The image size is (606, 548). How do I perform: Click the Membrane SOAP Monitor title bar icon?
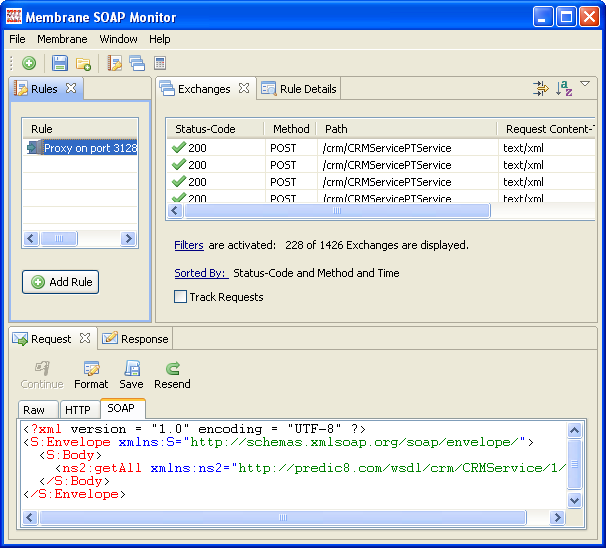14,17
